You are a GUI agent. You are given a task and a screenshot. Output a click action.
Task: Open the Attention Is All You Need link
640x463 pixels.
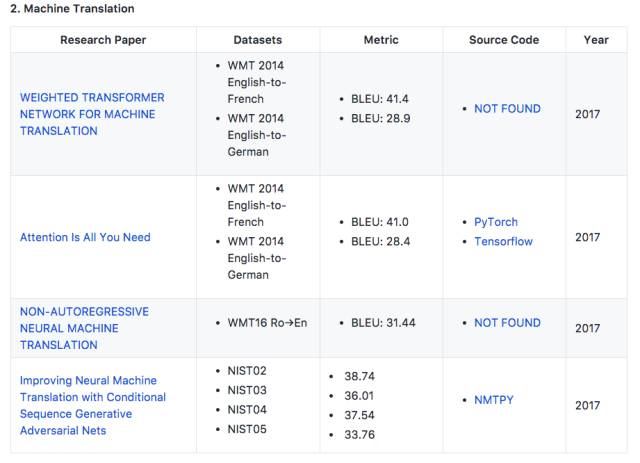(x=85, y=238)
